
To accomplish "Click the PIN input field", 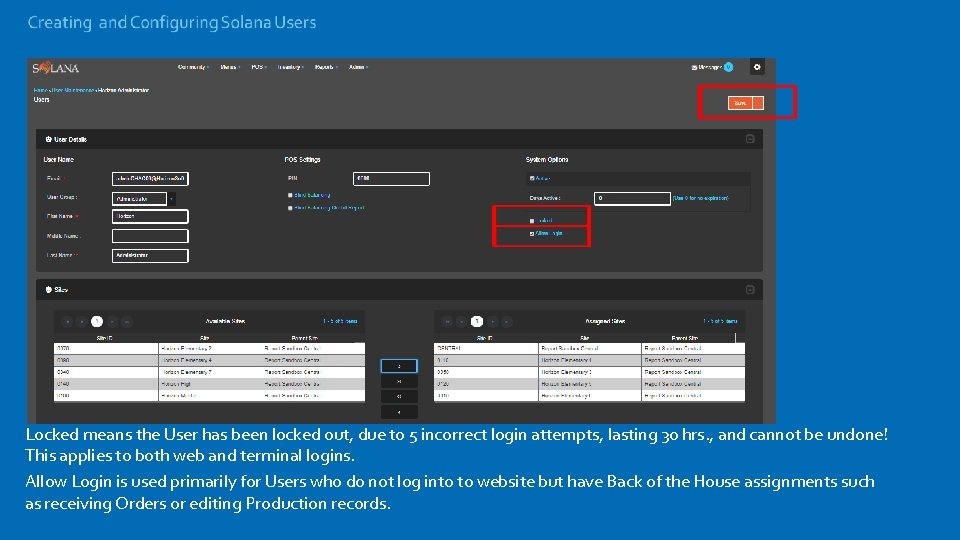I will pyautogui.click(x=391, y=179).
